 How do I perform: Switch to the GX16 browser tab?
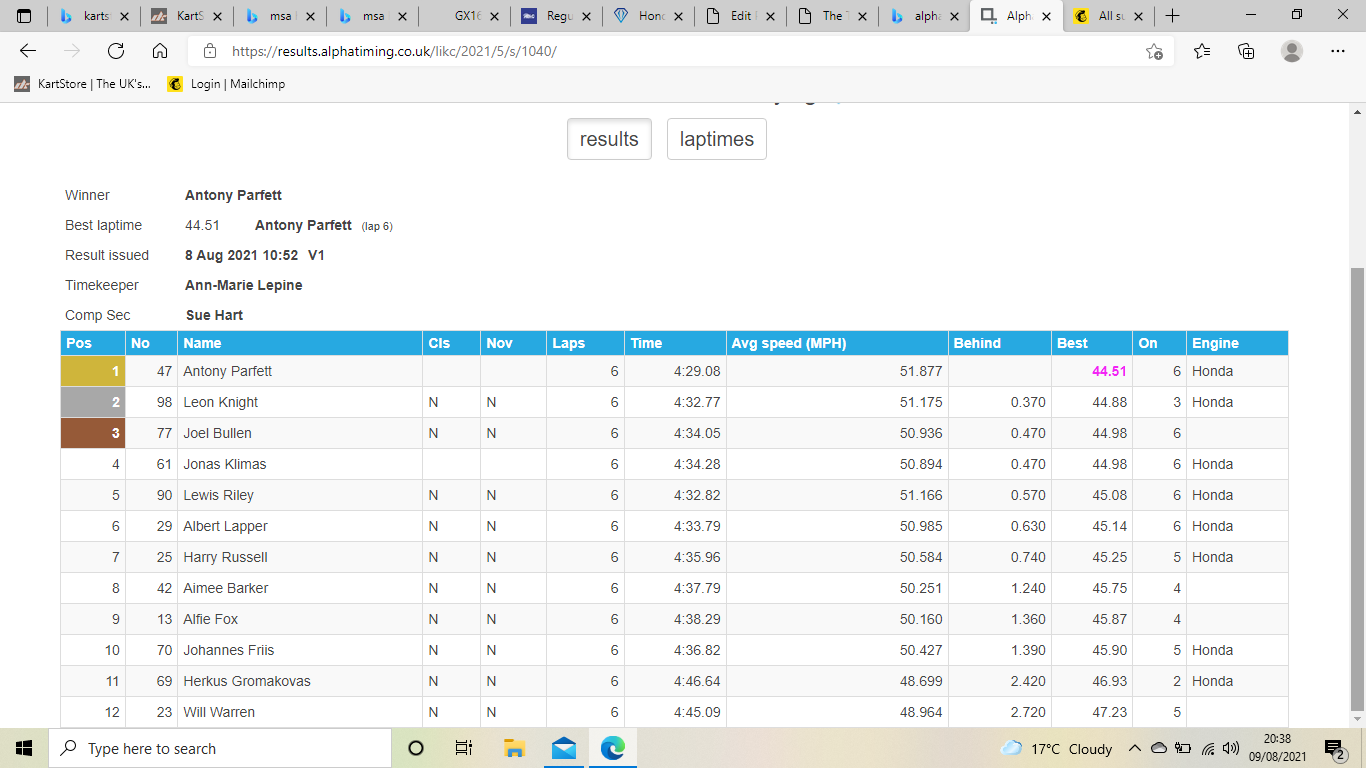click(x=466, y=16)
